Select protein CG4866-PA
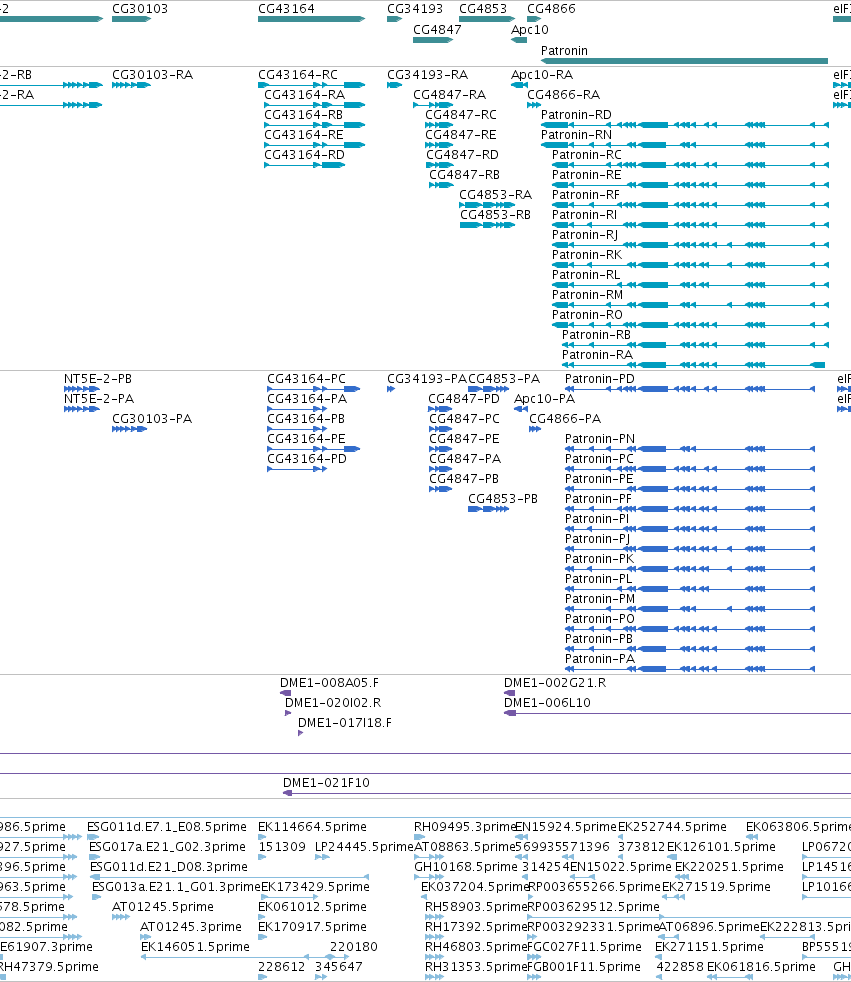This screenshot has width=851, height=982. [x=565, y=420]
